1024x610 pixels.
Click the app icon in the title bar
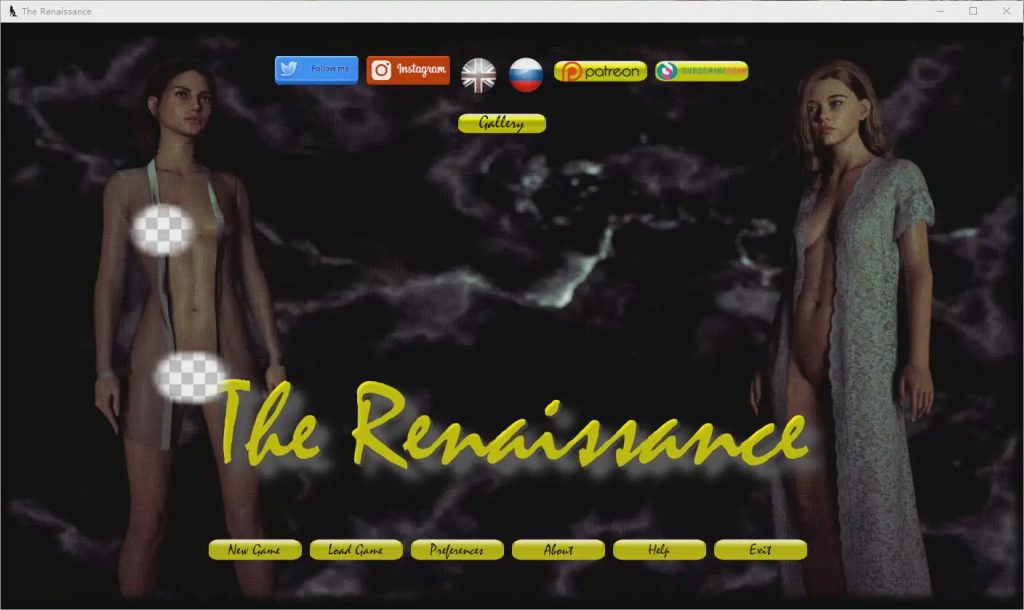click(x=12, y=11)
